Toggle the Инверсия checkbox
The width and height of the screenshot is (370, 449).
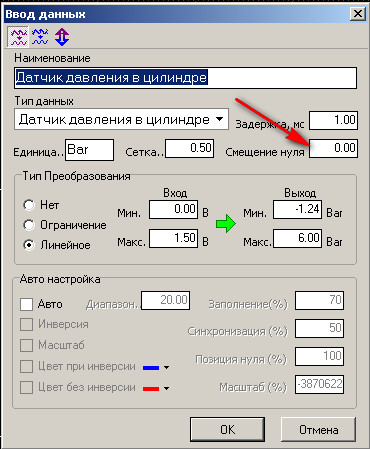pos(26,324)
